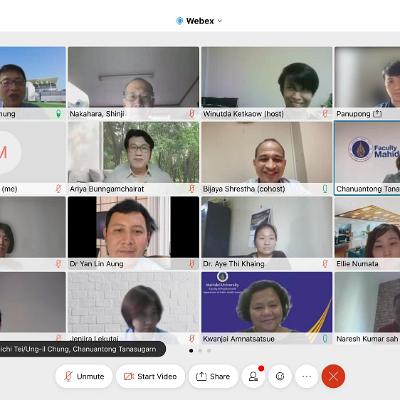The image size is (400, 400).
Task: Click the Dr. Aye Thi Khaing name label
Action: (234, 264)
